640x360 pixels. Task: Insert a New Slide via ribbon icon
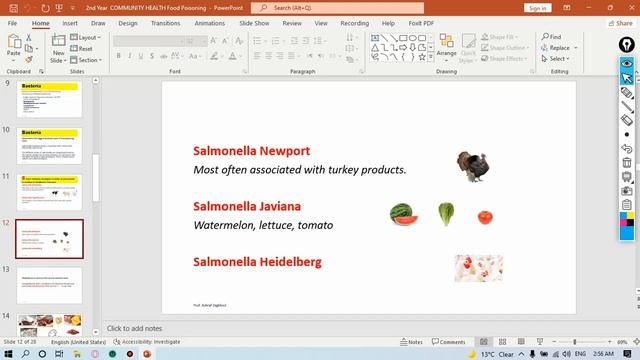point(58,41)
